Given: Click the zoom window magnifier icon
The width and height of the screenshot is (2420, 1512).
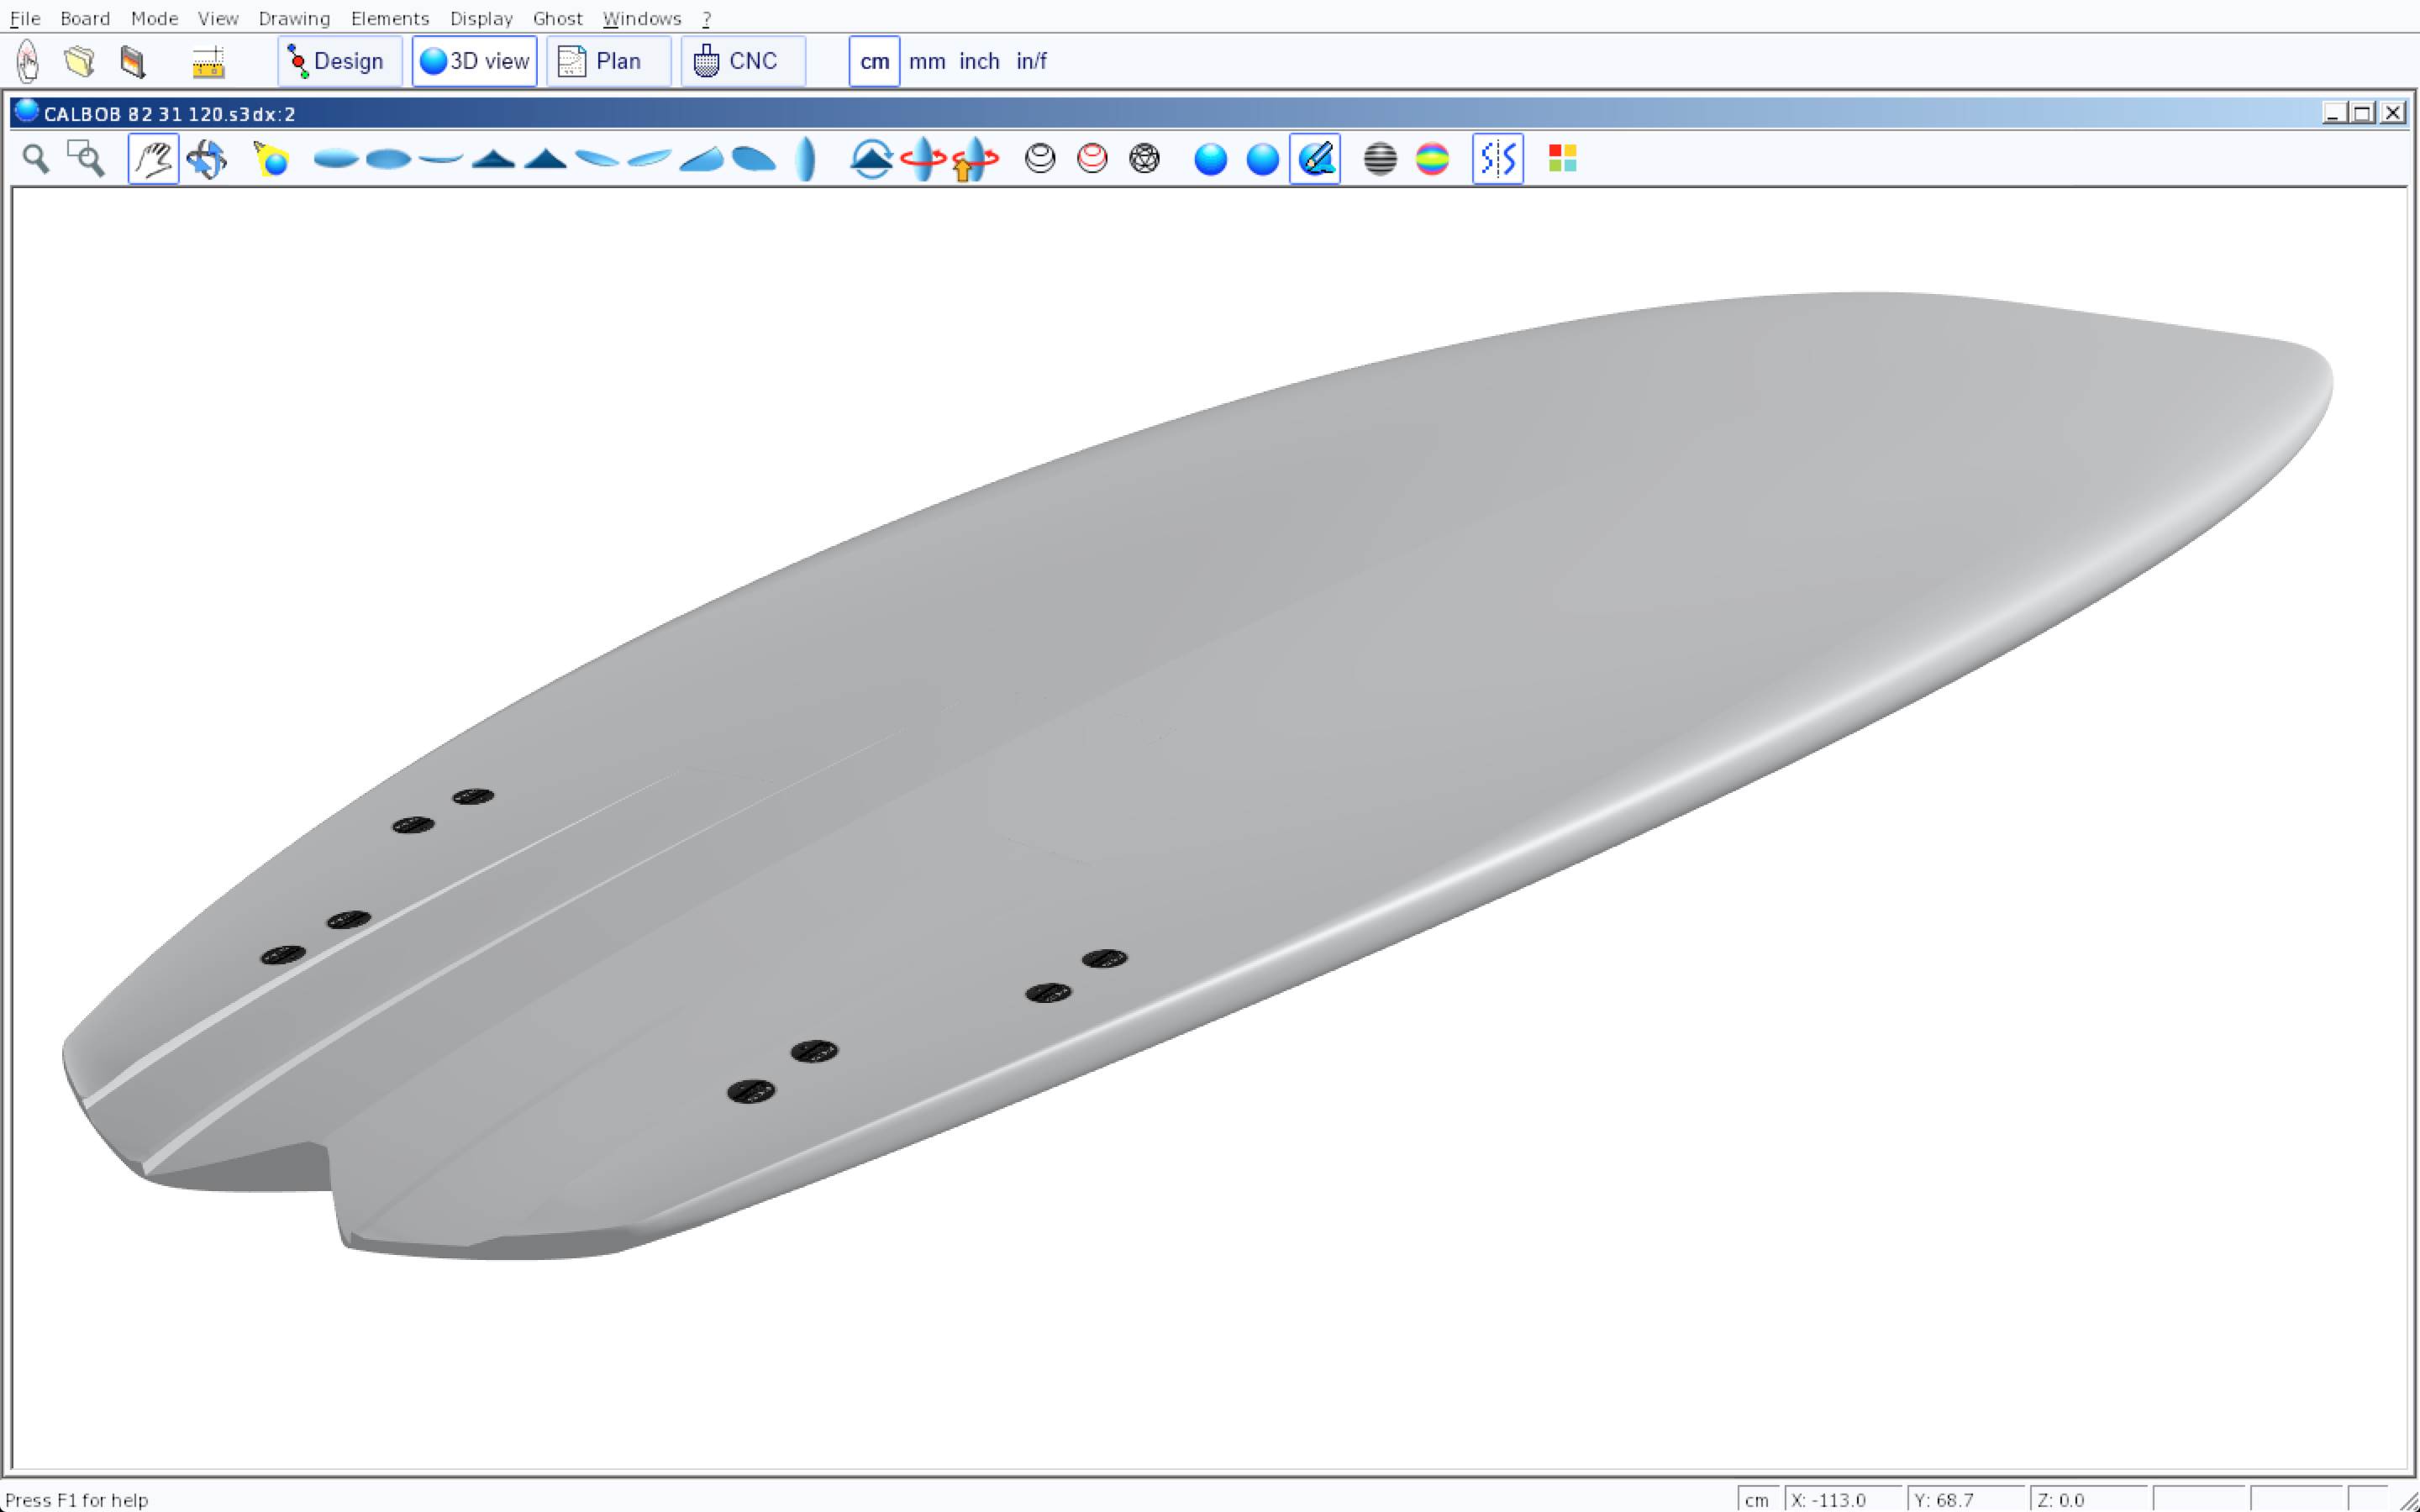Looking at the screenshot, I should pyautogui.click(x=86, y=159).
